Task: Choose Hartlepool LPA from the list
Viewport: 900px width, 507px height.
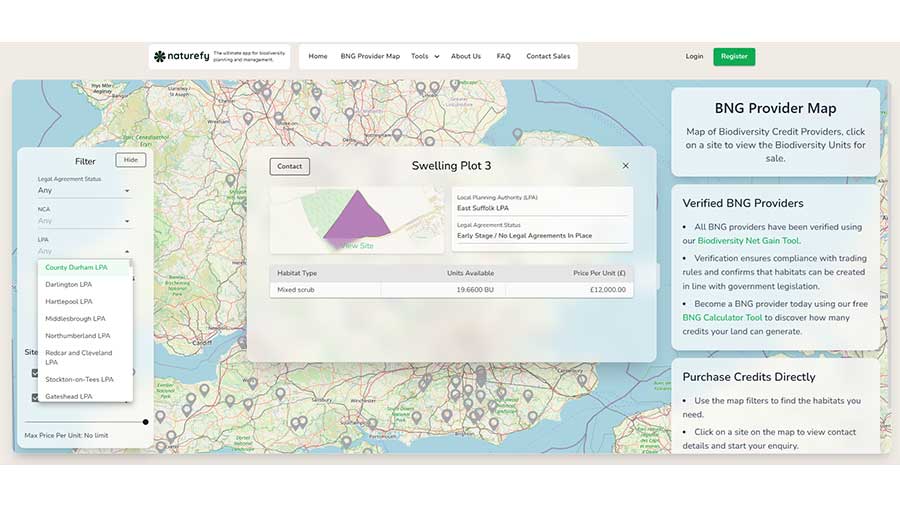Action: tap(84, 301)
